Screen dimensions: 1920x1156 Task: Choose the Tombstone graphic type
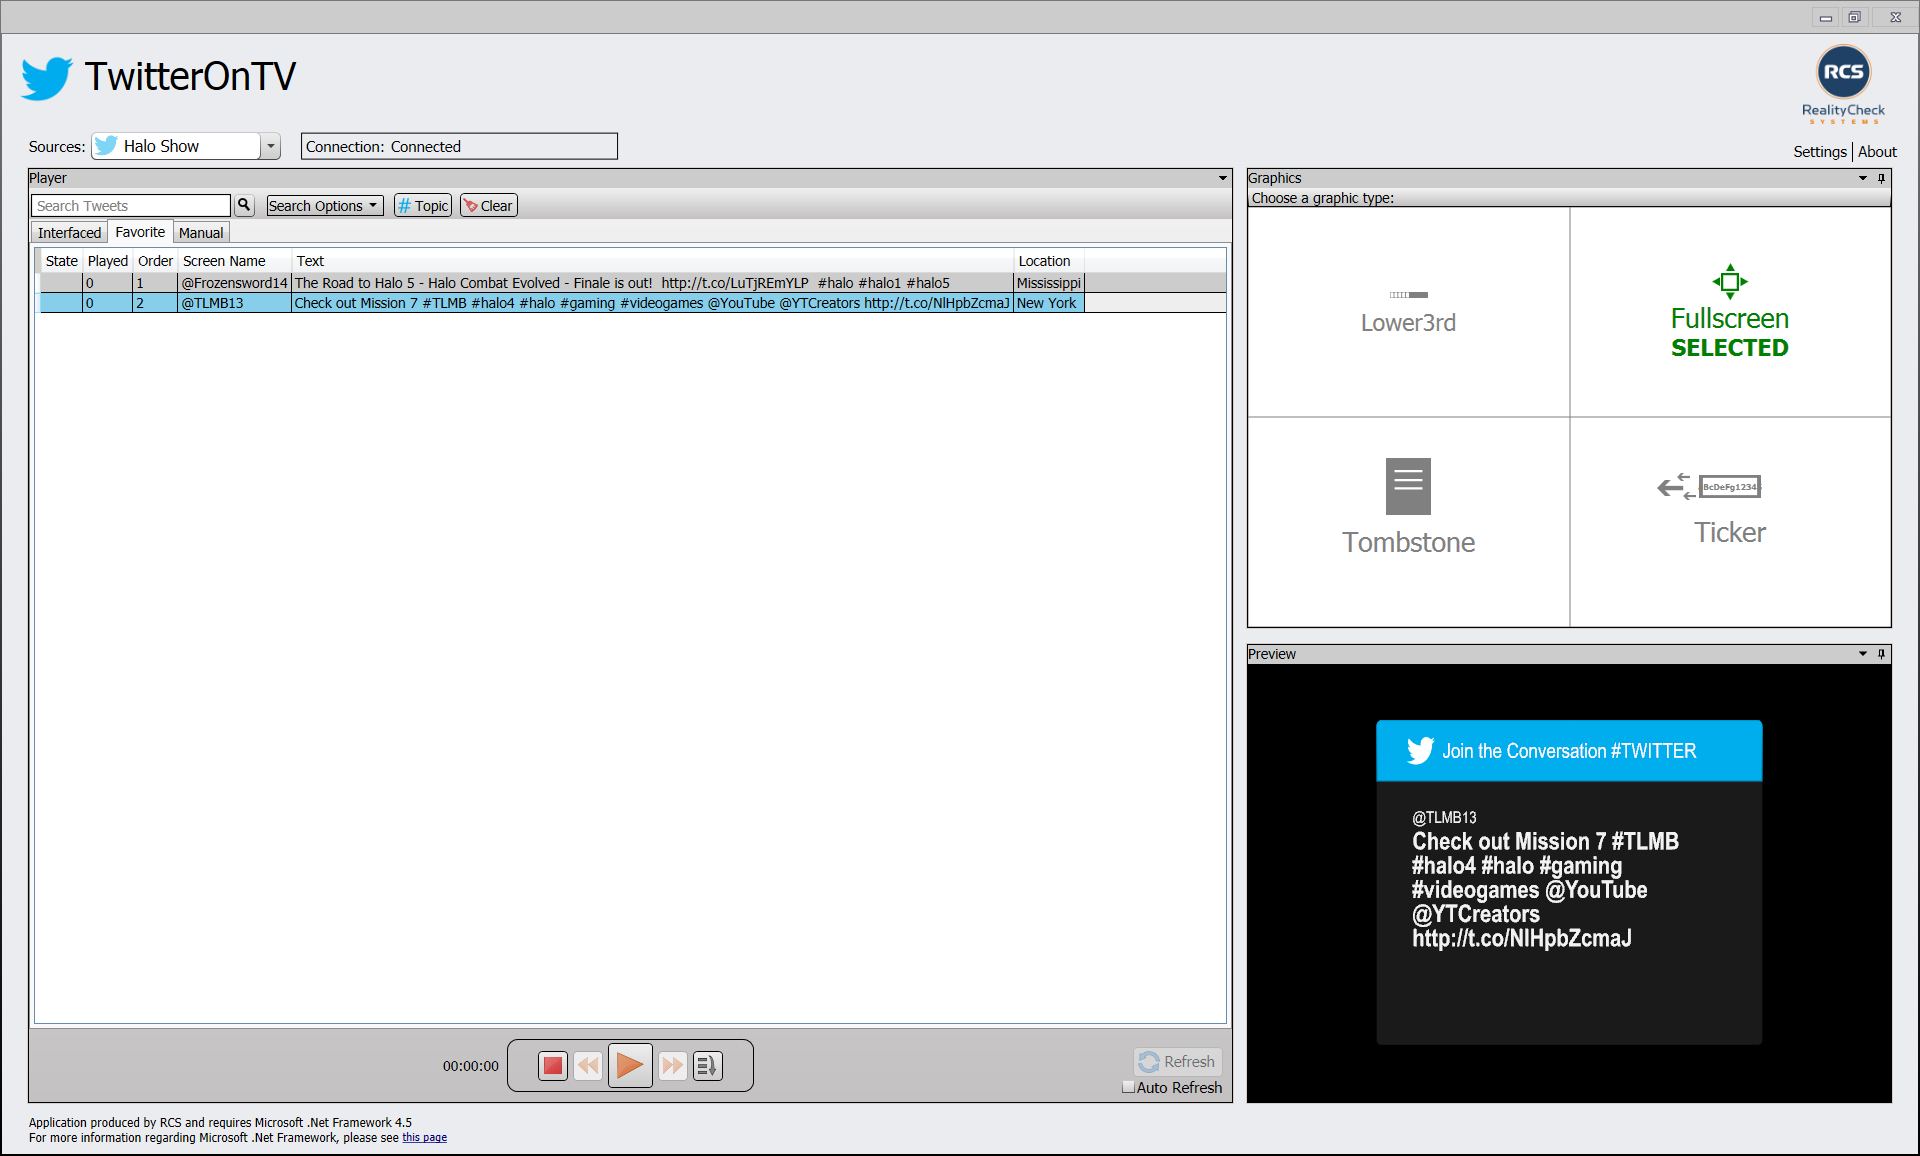pyautogui.click(x=1408, y=522)
